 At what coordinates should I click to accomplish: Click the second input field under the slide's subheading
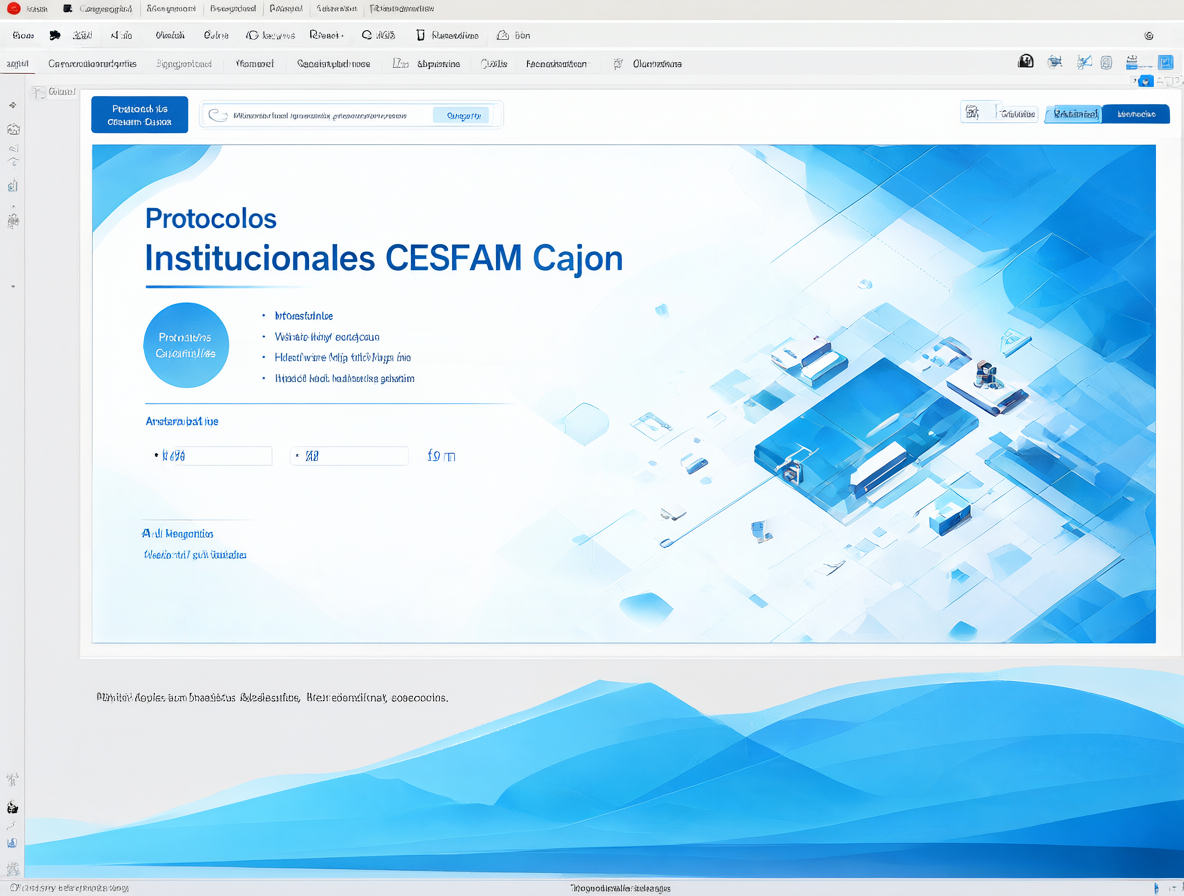pos(349,456)
